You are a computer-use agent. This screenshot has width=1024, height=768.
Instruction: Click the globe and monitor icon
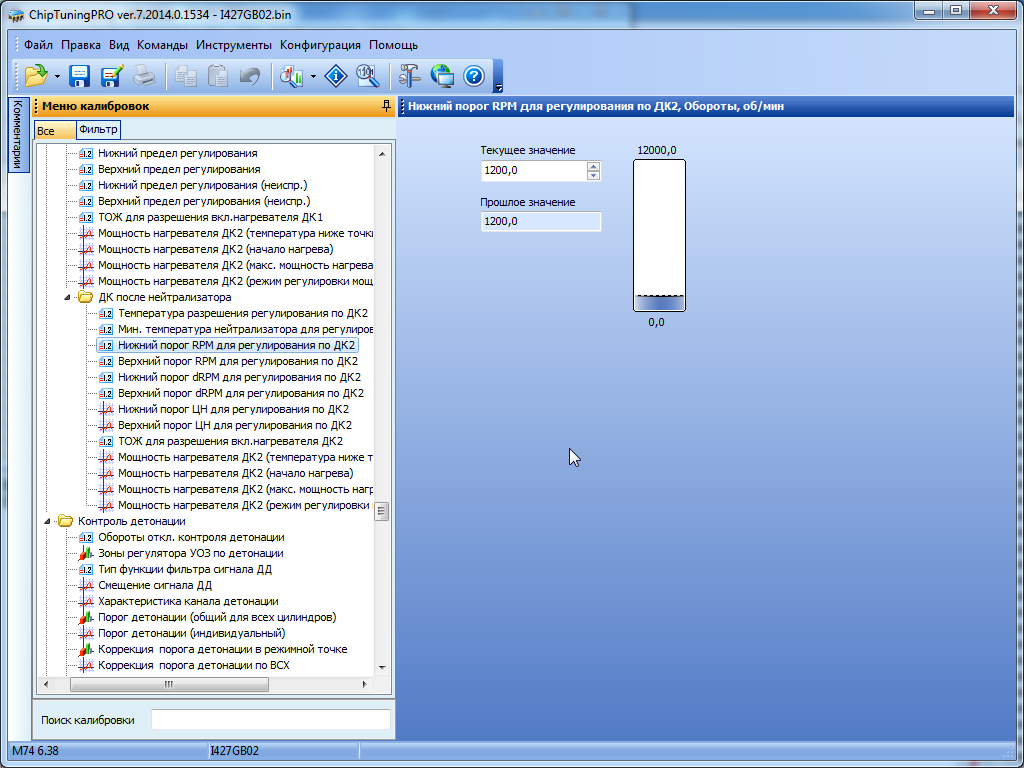pyautogui.click(x=442, y=75)
